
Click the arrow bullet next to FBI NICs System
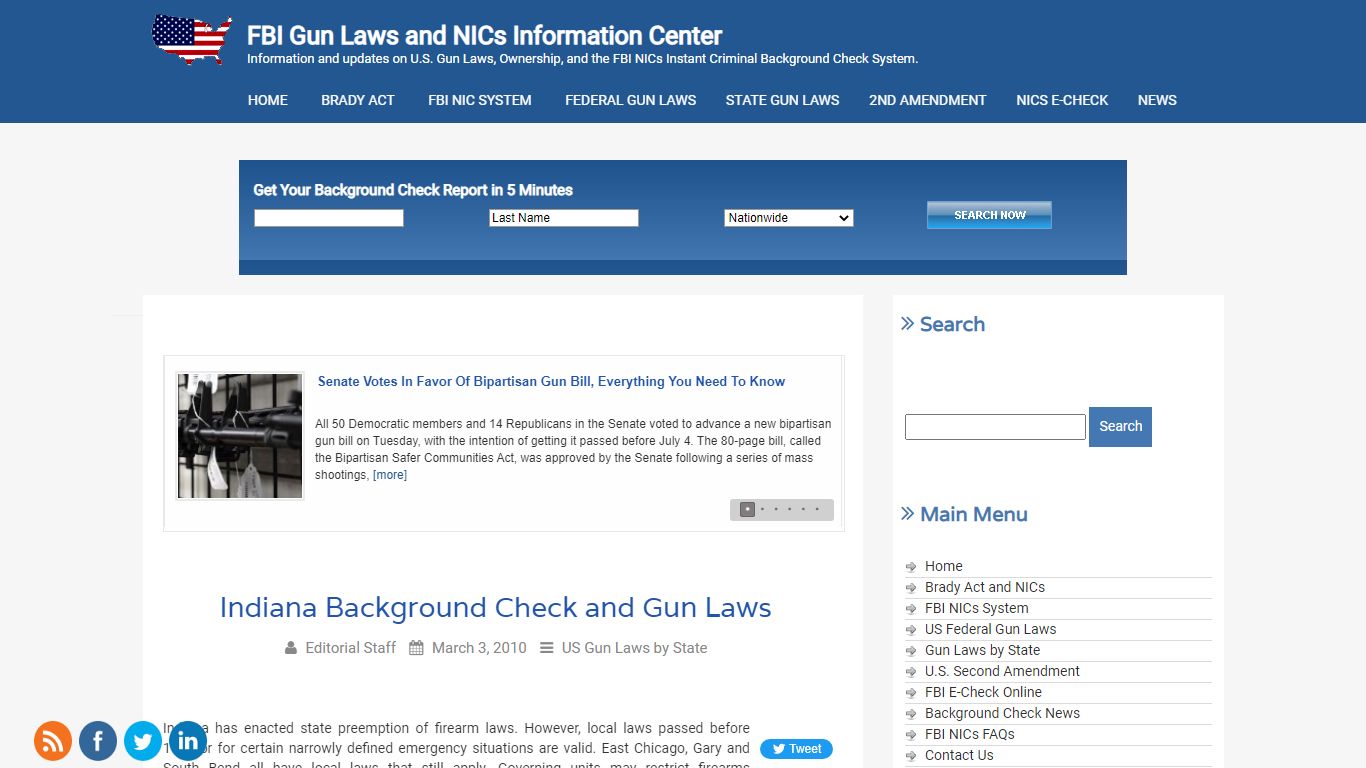pos(911,609)
